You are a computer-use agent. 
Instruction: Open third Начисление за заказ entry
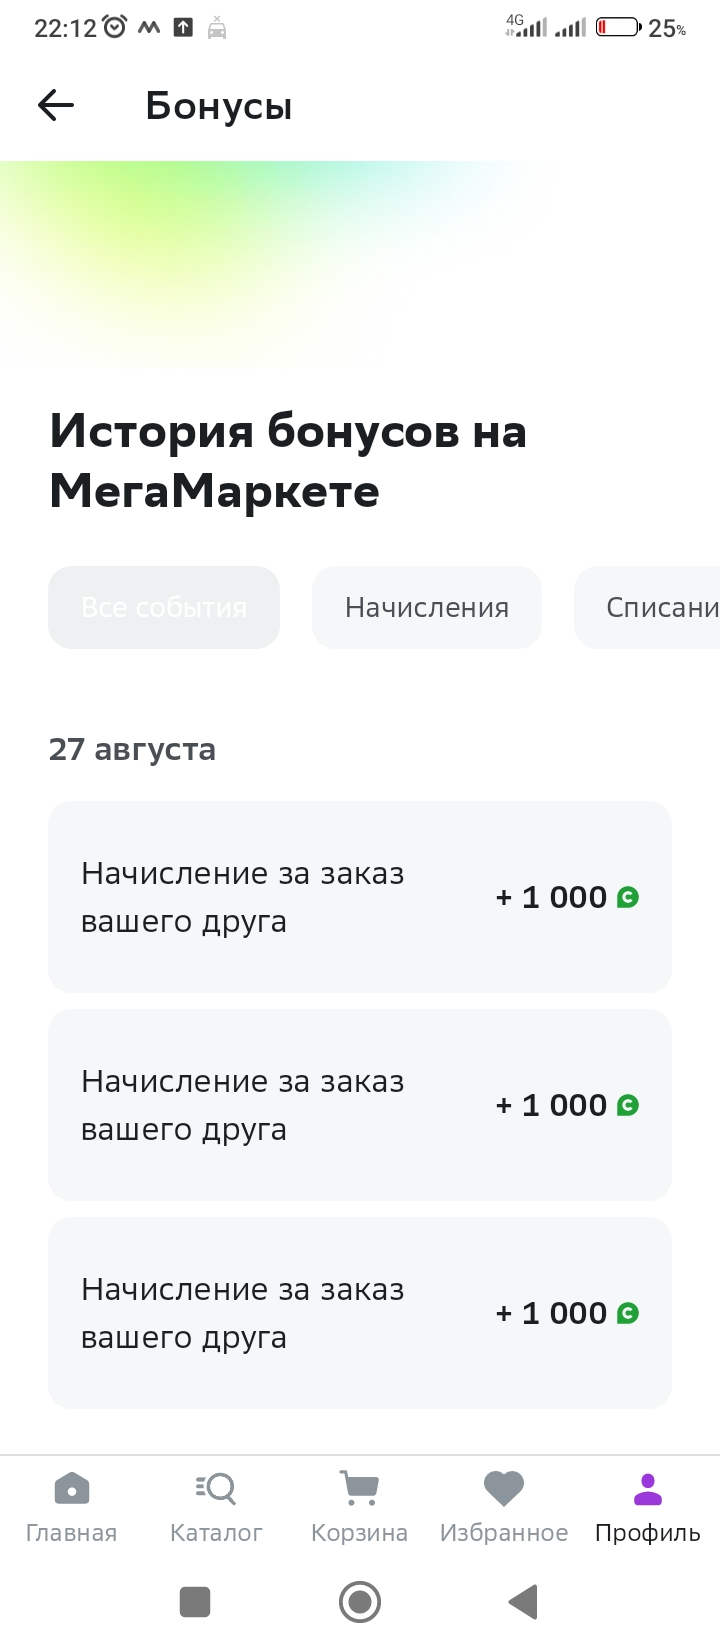[x=360, y=1313]
